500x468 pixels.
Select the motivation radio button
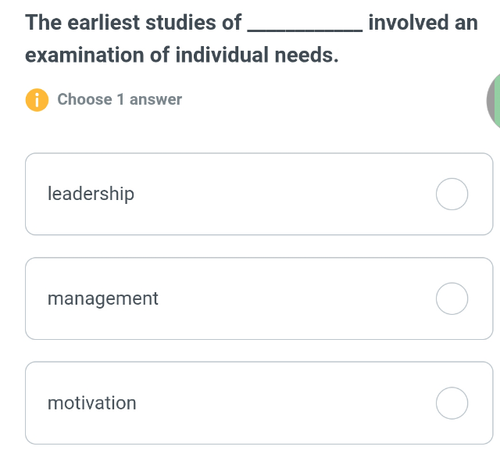(x=452, y=403)
